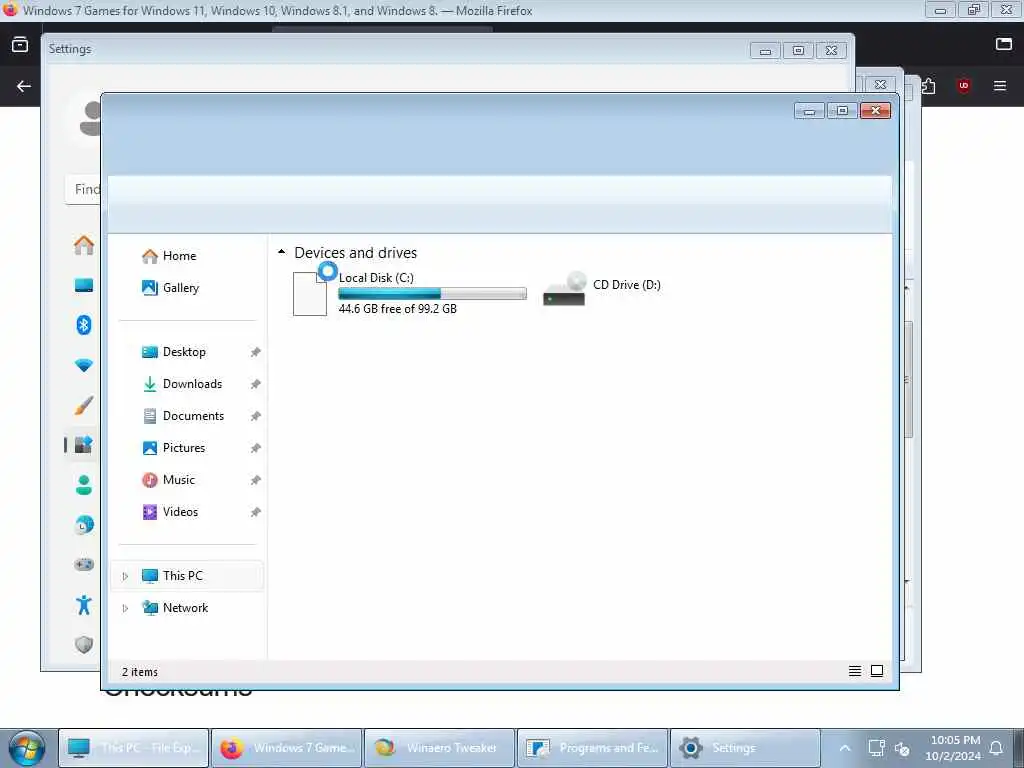Click the Firefox folder icon at top right
The height and width of the screenshot is (768, 1024).
click(1004, 44)
